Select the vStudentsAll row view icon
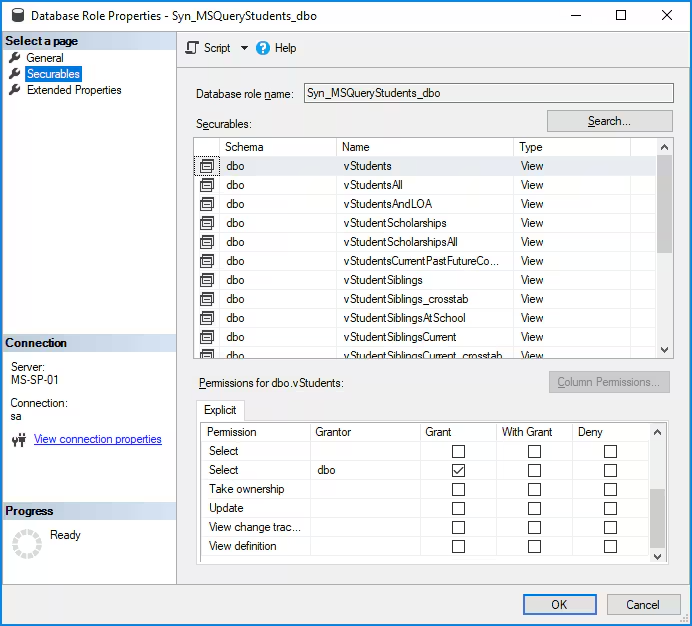 click(207, 185)
